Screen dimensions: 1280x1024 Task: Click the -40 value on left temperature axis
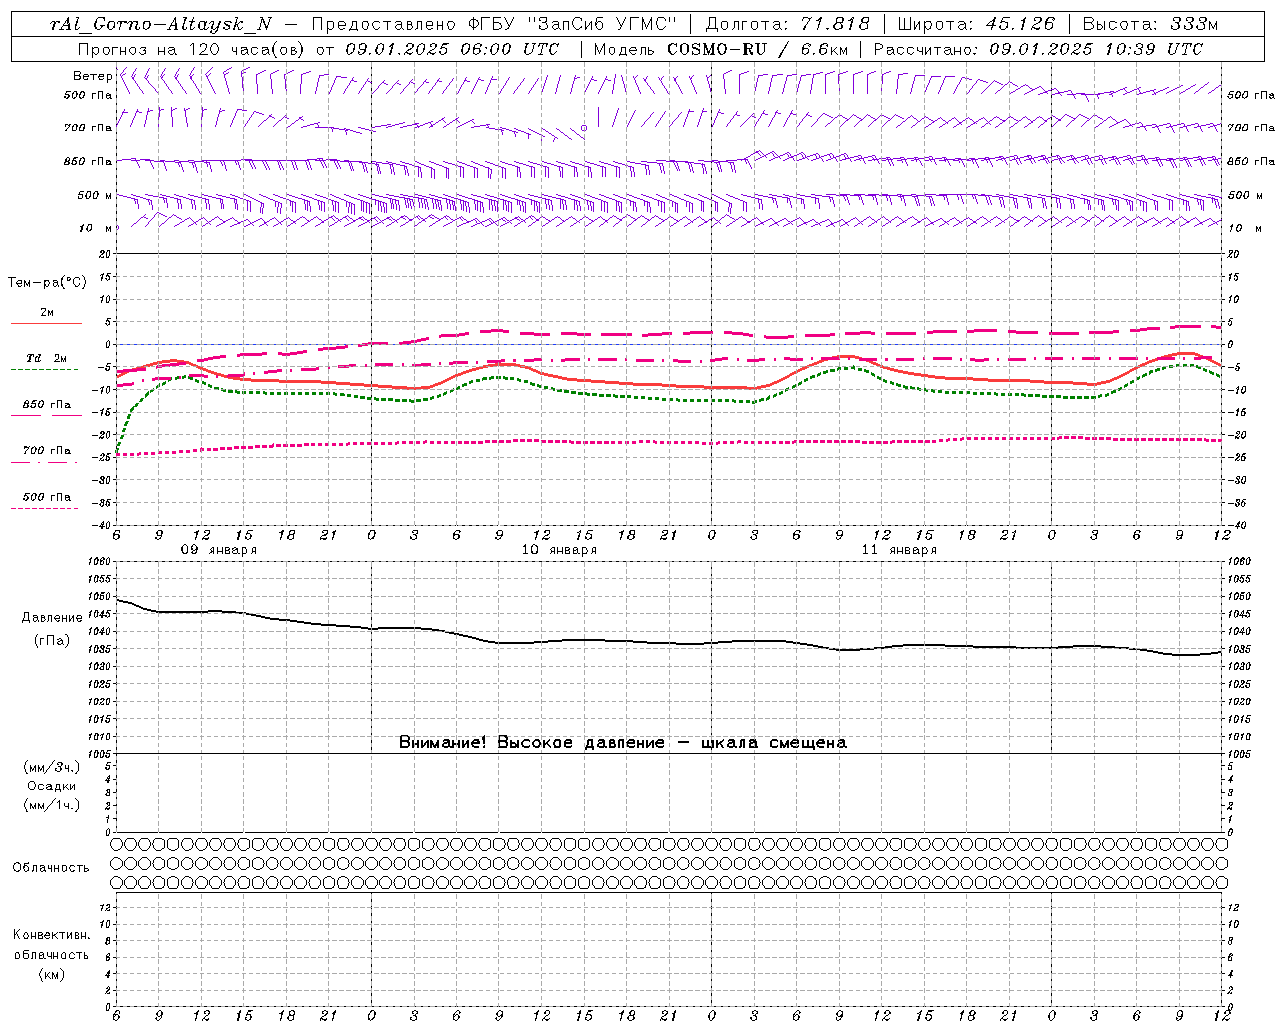tap(102, 525)
